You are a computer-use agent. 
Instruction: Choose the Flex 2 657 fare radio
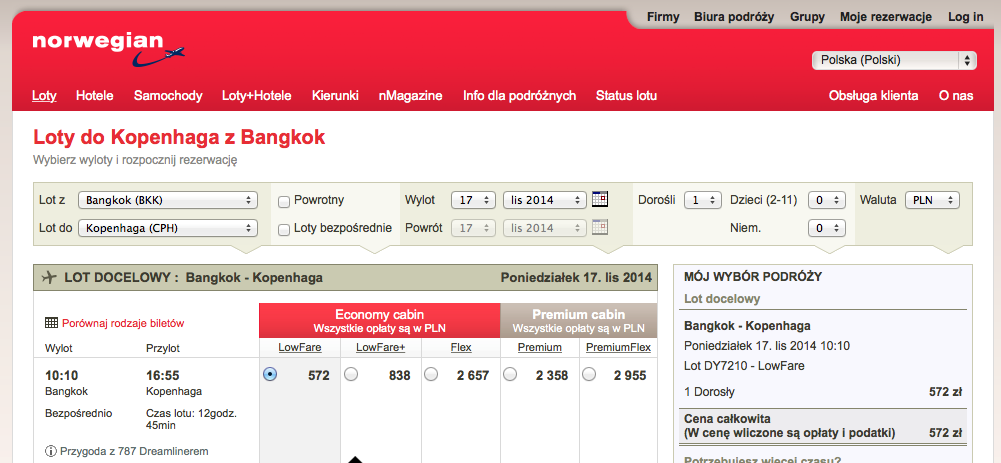pyautogui.click(x=431, y=375)
